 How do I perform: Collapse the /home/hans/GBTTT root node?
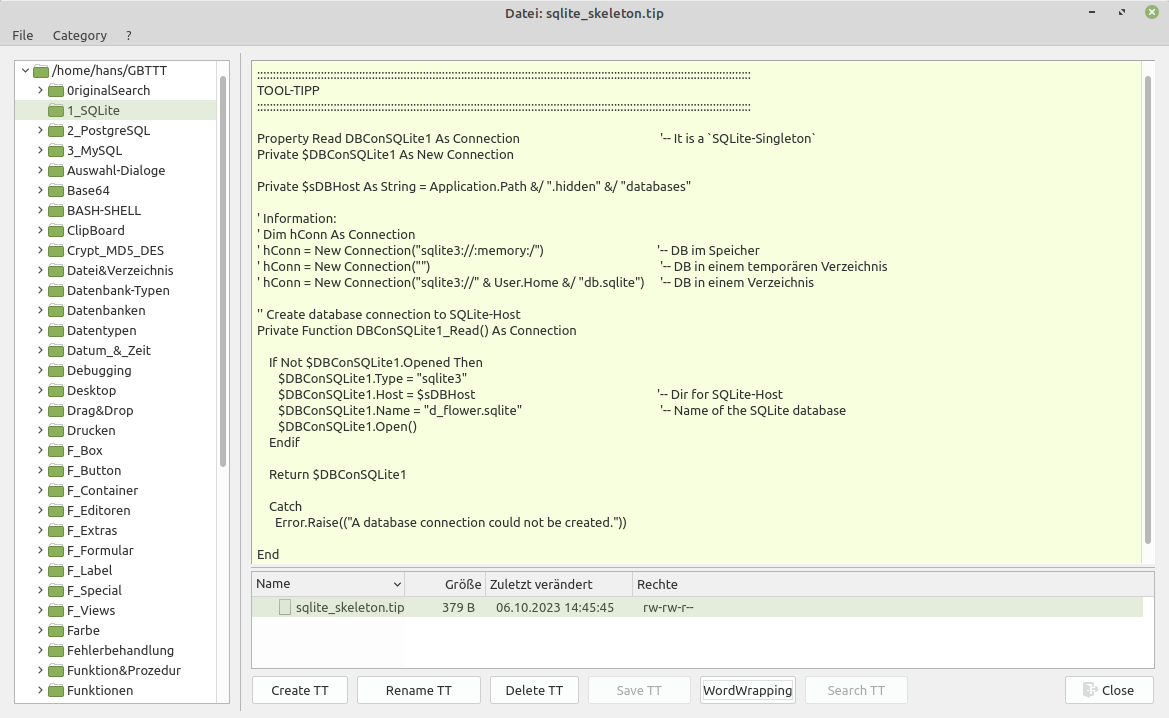click(x=24, y=71)
